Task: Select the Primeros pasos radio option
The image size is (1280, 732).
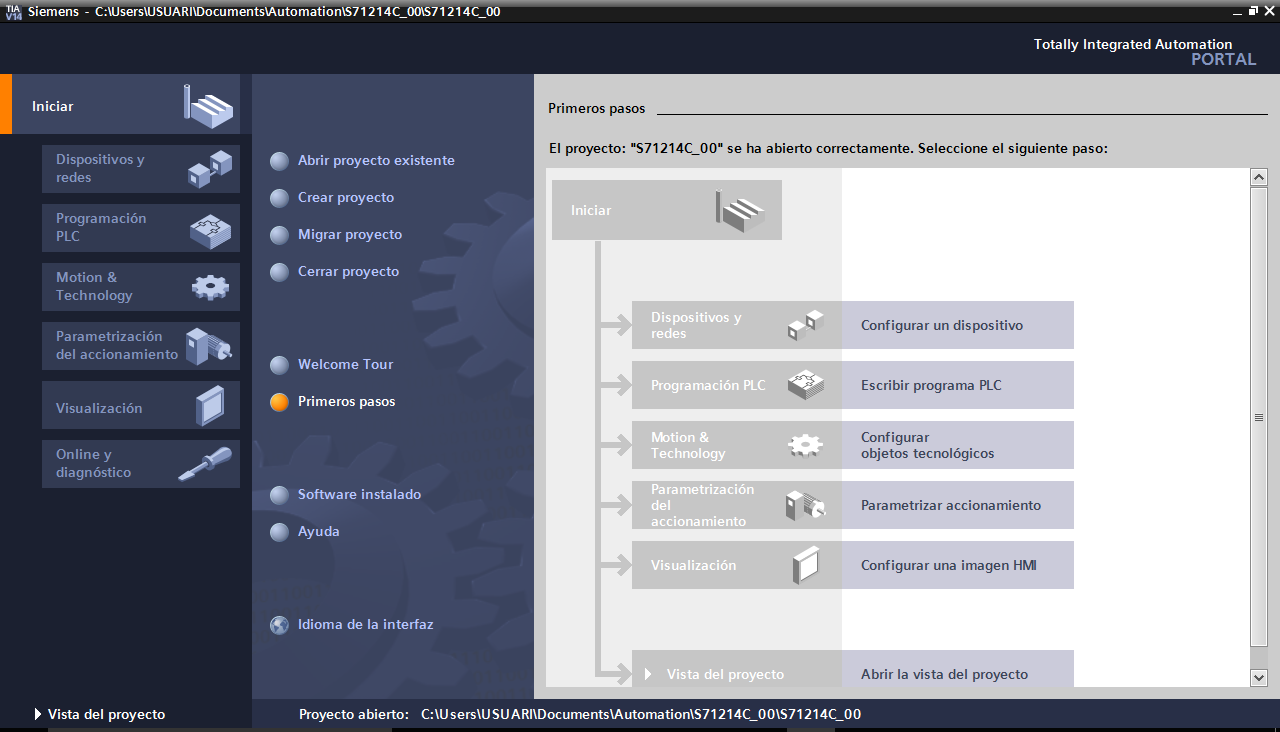Action: pos(280,402)
